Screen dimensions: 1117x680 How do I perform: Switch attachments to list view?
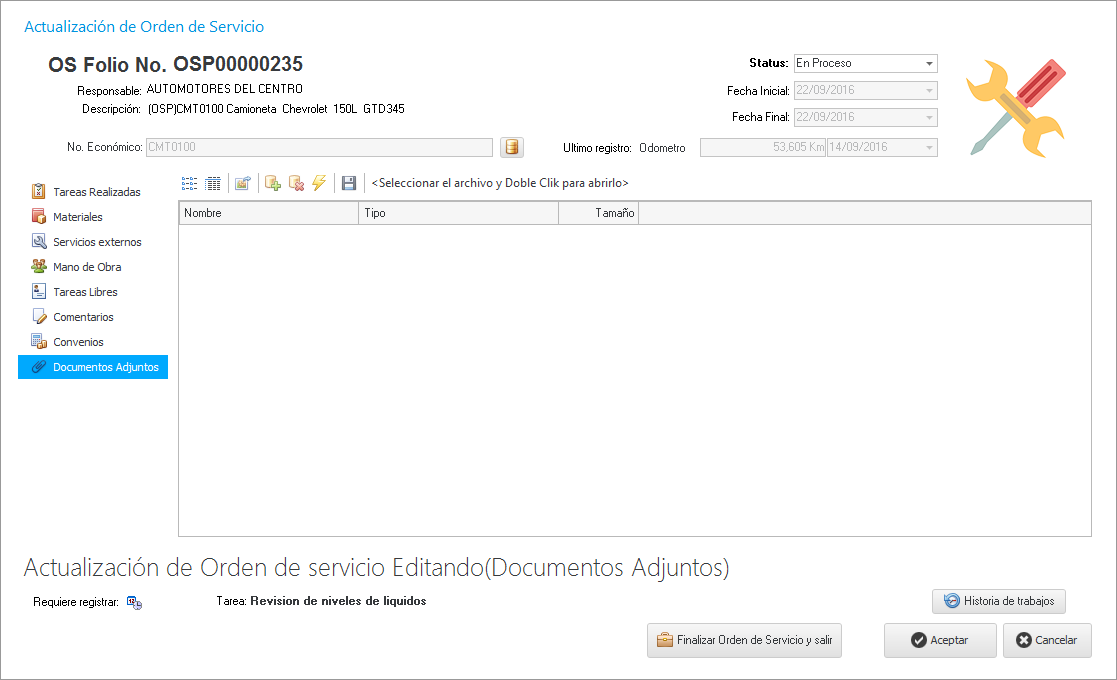click(x=189, y=183)
